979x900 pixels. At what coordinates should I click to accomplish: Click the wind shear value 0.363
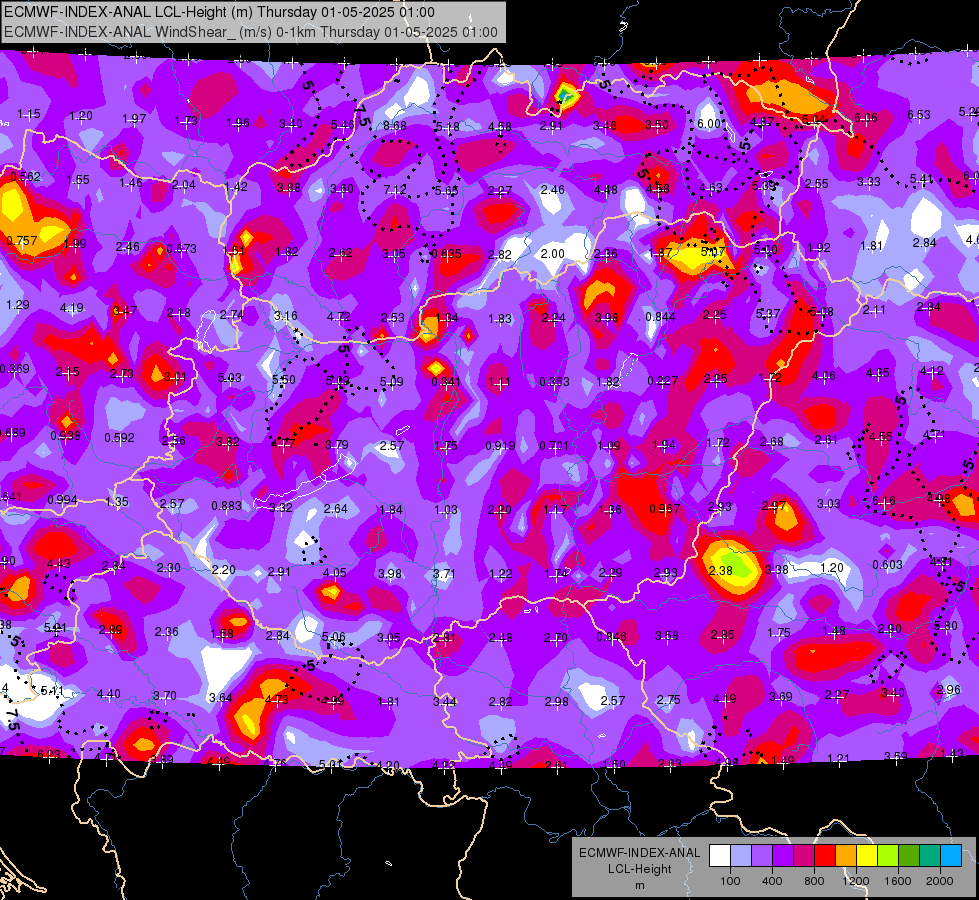click(x=554, y=382)
